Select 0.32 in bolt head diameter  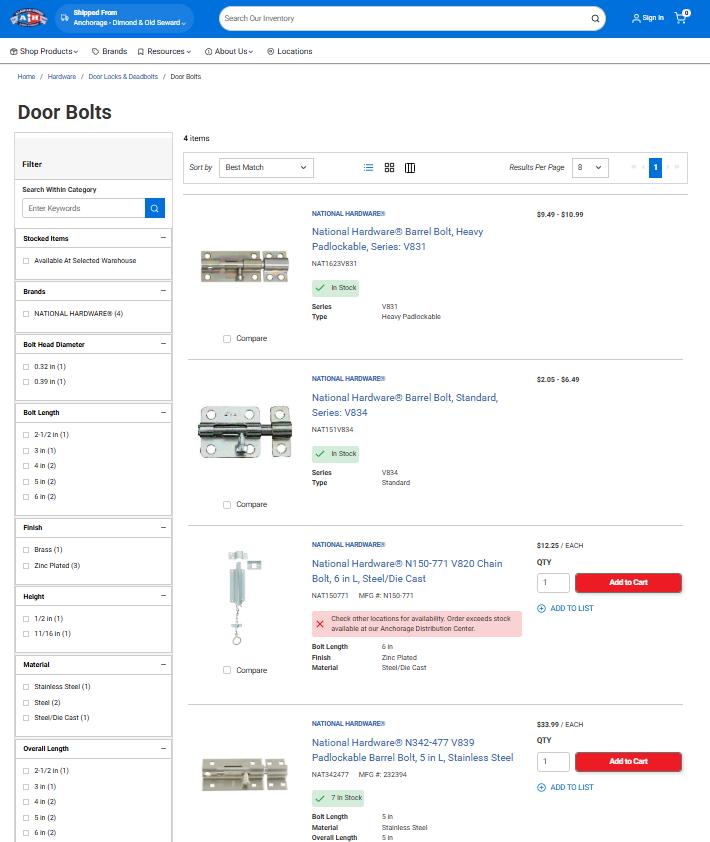point(26,367)
